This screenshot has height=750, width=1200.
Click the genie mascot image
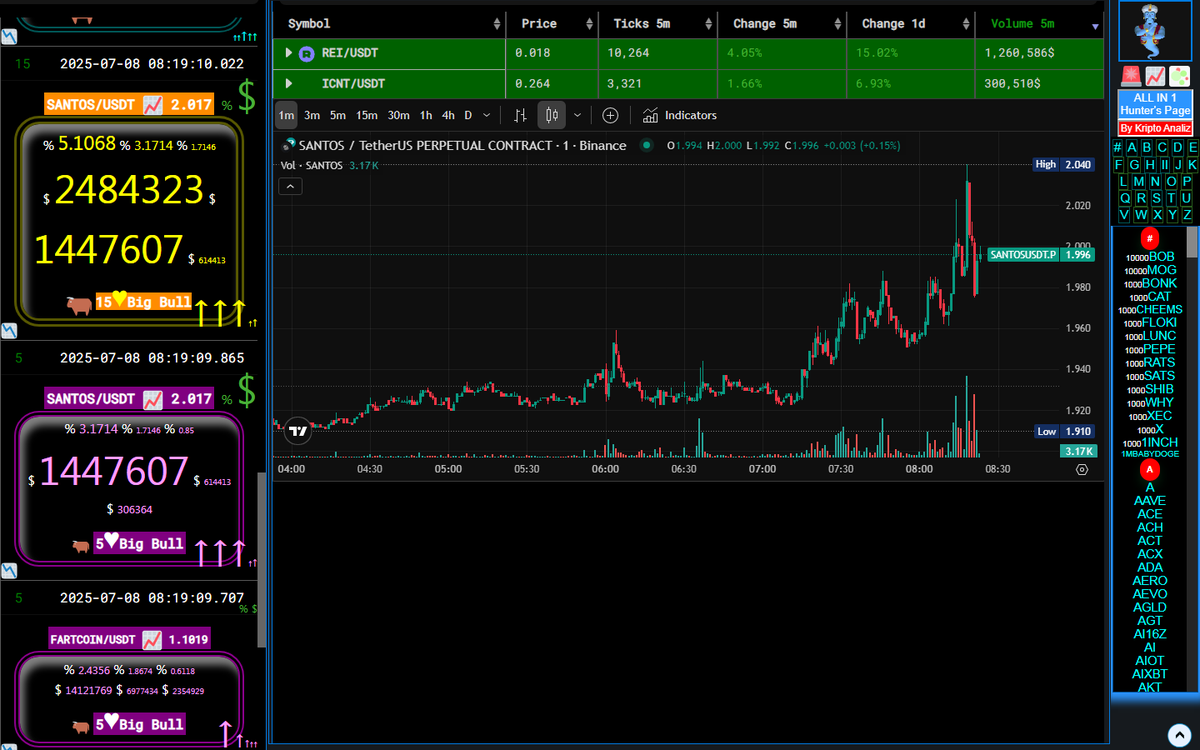coord(1155,32)
